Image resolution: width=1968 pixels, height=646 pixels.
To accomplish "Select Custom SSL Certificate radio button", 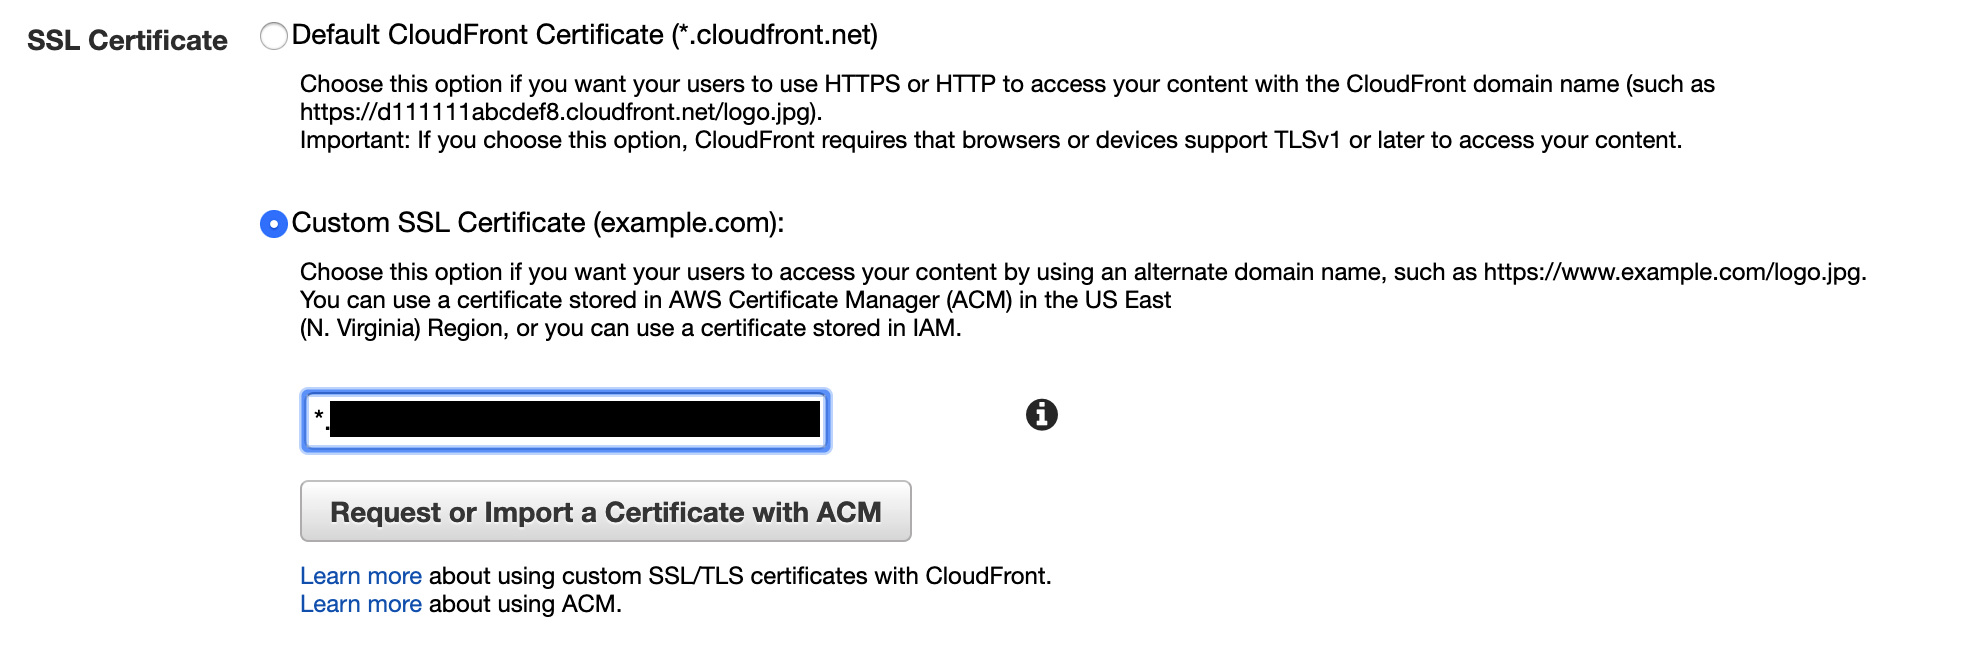I will click(x=273, y=224).
